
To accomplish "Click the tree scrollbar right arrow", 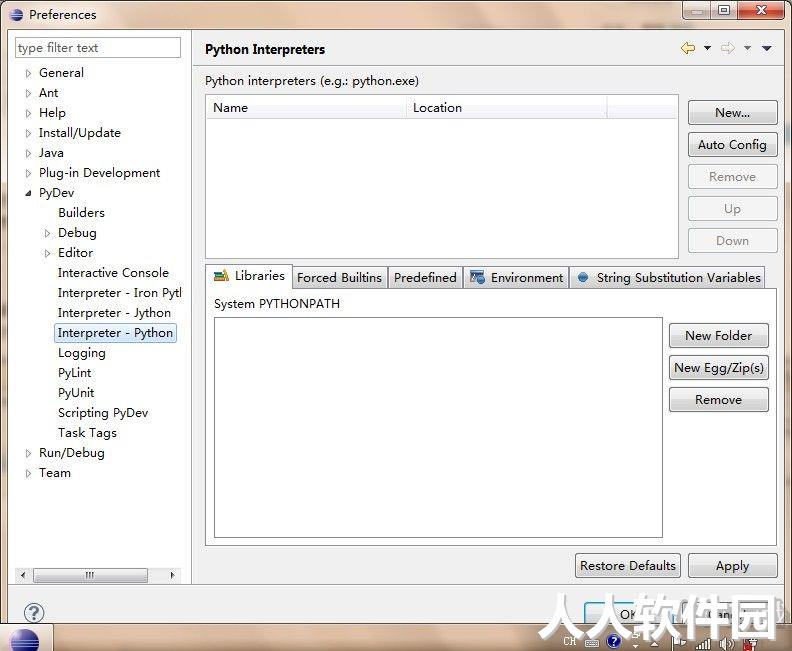I will pos(172,575).
